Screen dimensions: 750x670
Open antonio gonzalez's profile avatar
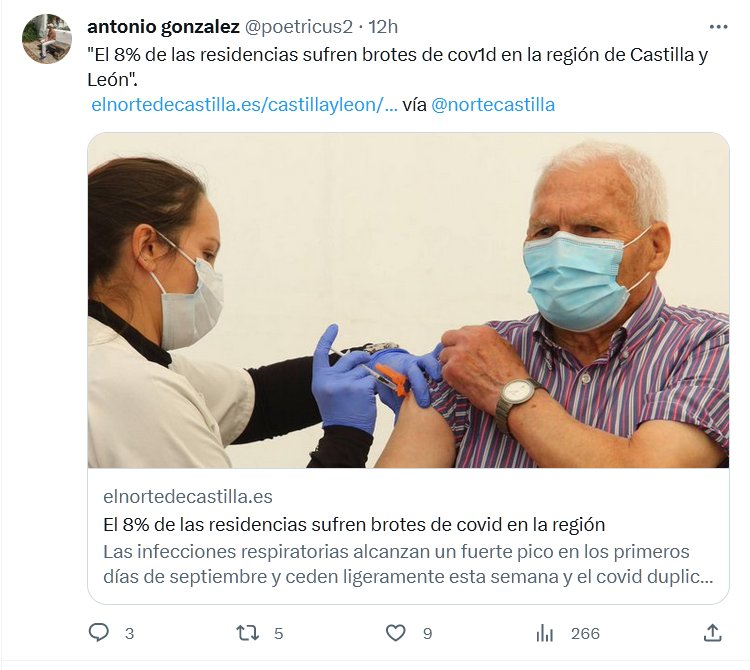pos(47,39)
